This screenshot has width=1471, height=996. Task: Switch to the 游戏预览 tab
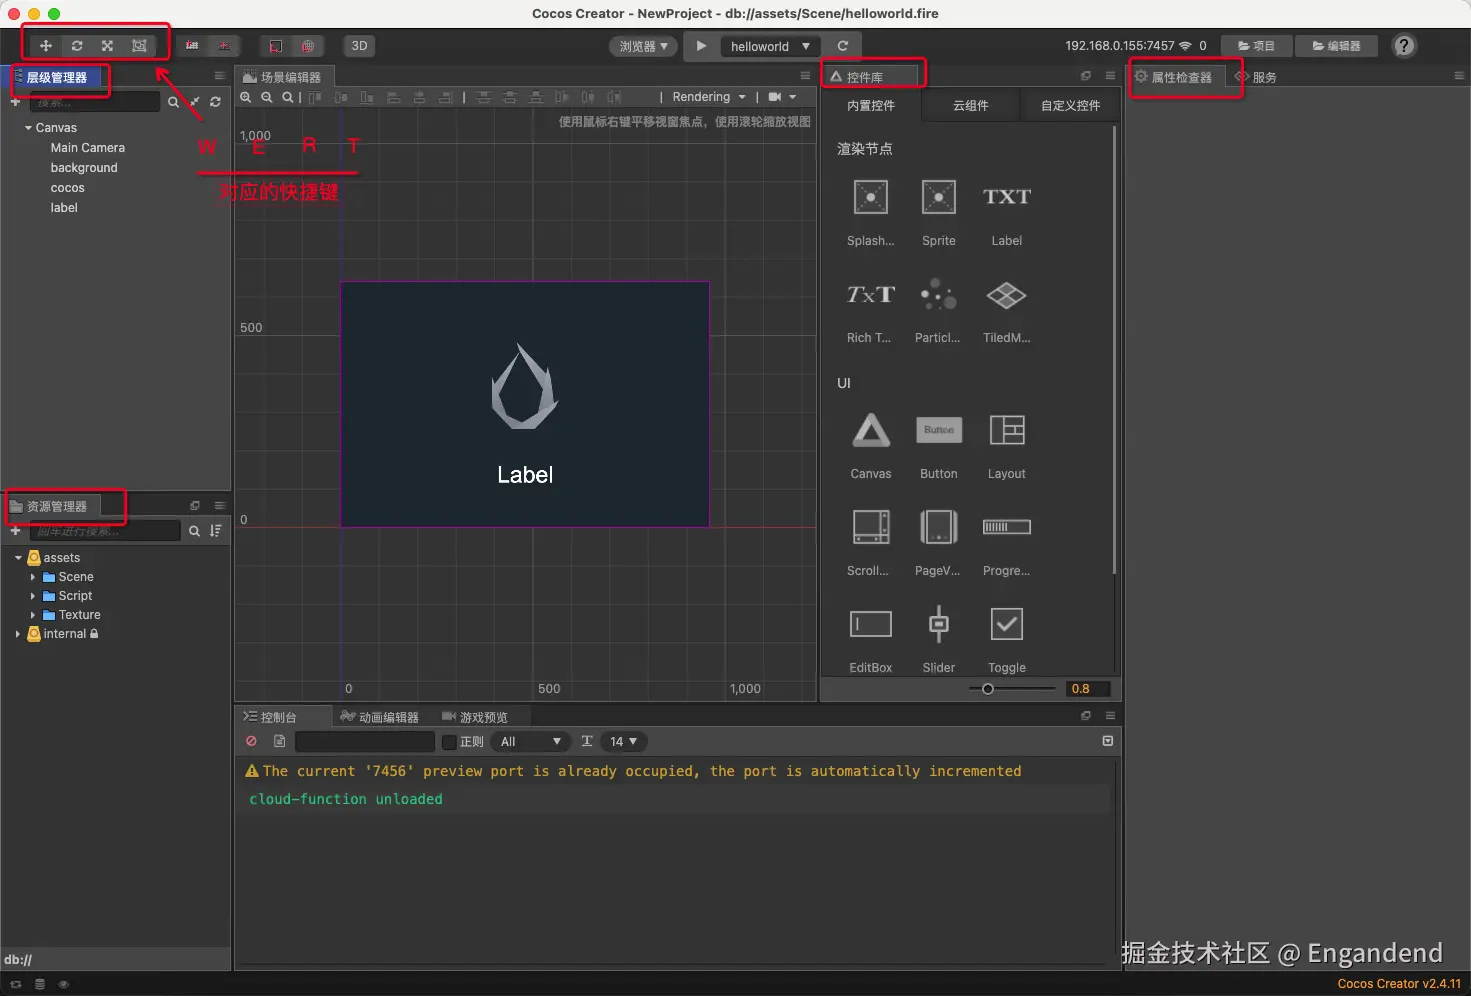[x=475, y=717]
